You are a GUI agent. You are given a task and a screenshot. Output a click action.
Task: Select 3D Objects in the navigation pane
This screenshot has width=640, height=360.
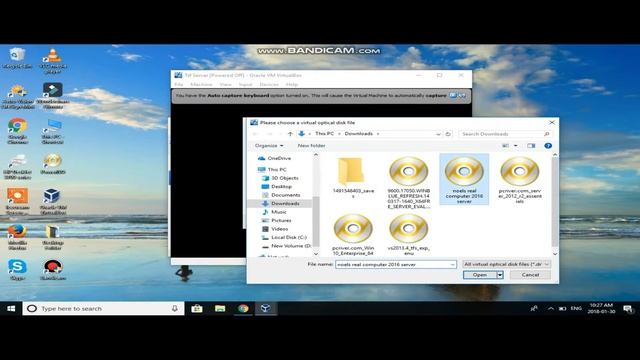coord(280,178)
